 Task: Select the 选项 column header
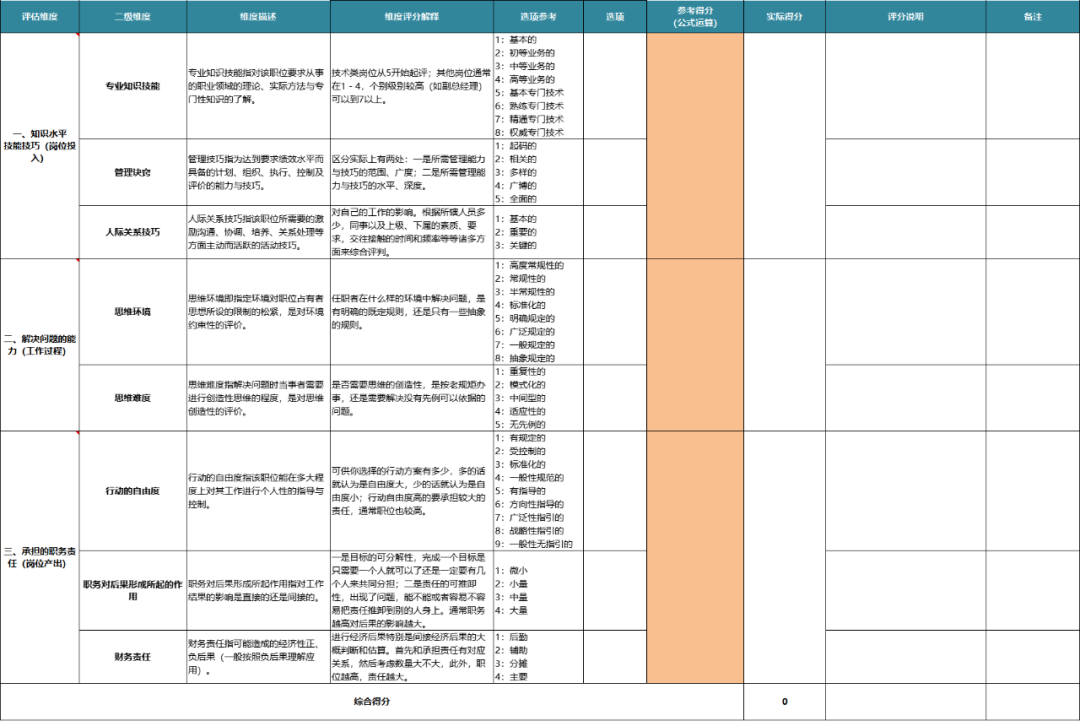click(615, 17)
